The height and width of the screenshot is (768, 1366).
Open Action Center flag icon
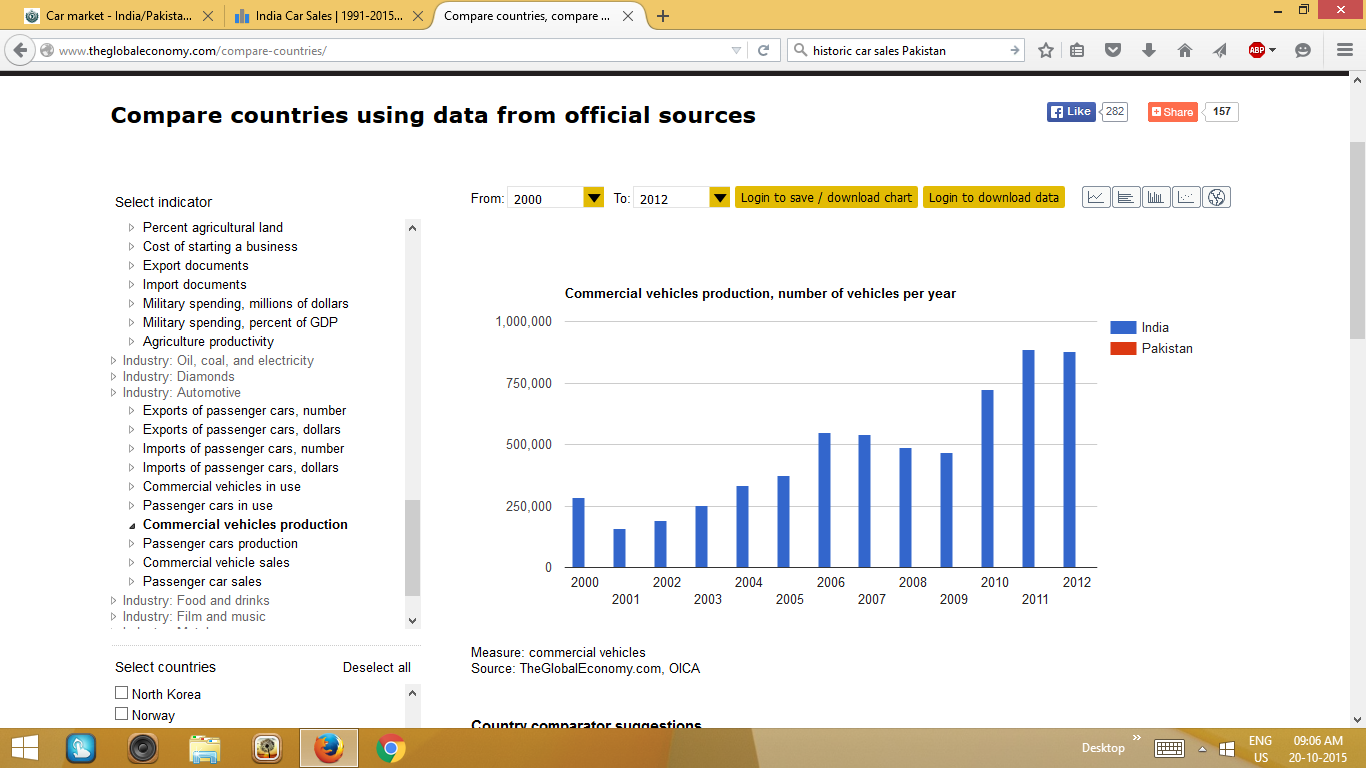[1227, 748]
